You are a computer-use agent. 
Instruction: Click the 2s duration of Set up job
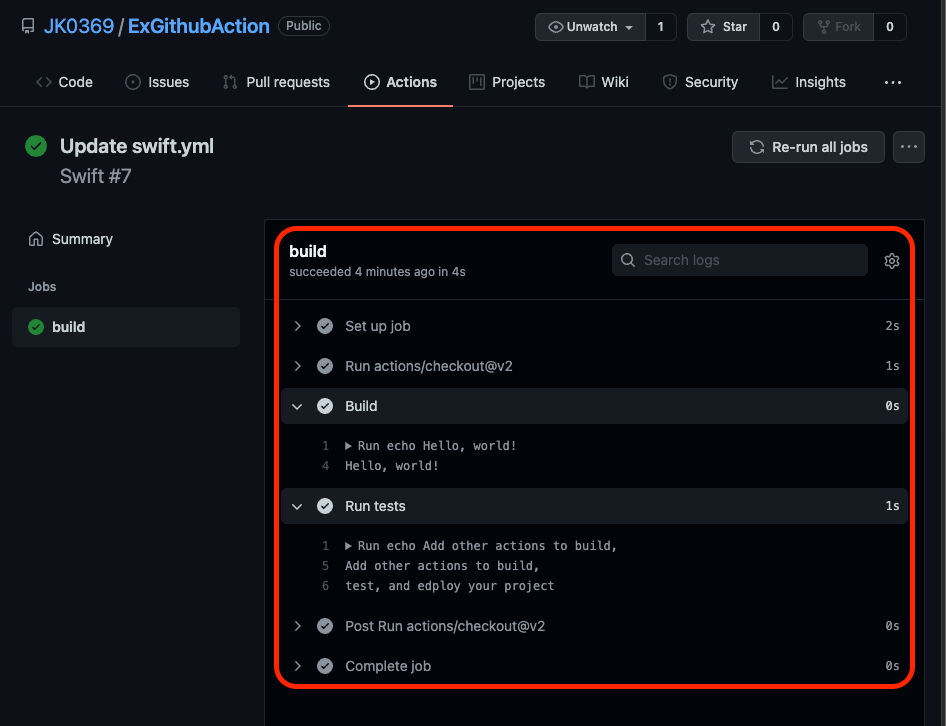892,326
